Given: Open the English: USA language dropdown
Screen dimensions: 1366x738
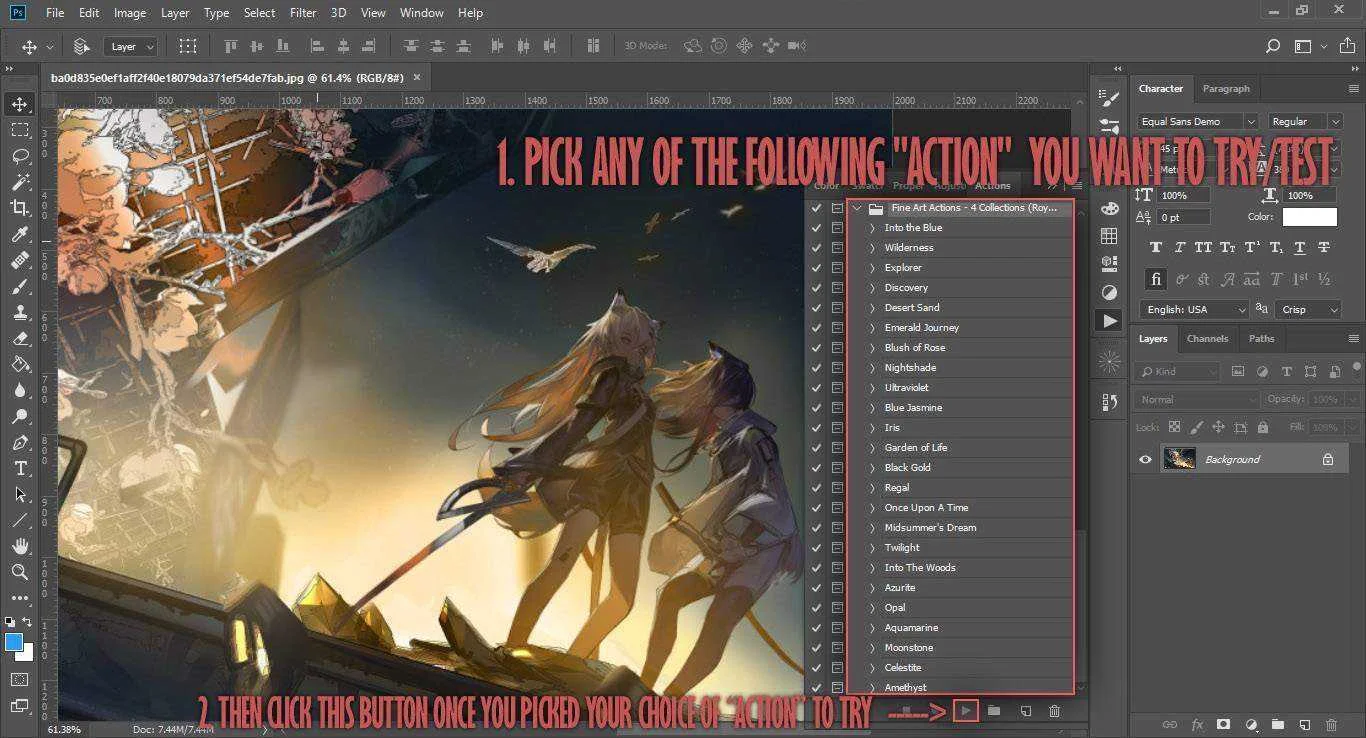Looking at the screenshot, I should coord(1194,310).
